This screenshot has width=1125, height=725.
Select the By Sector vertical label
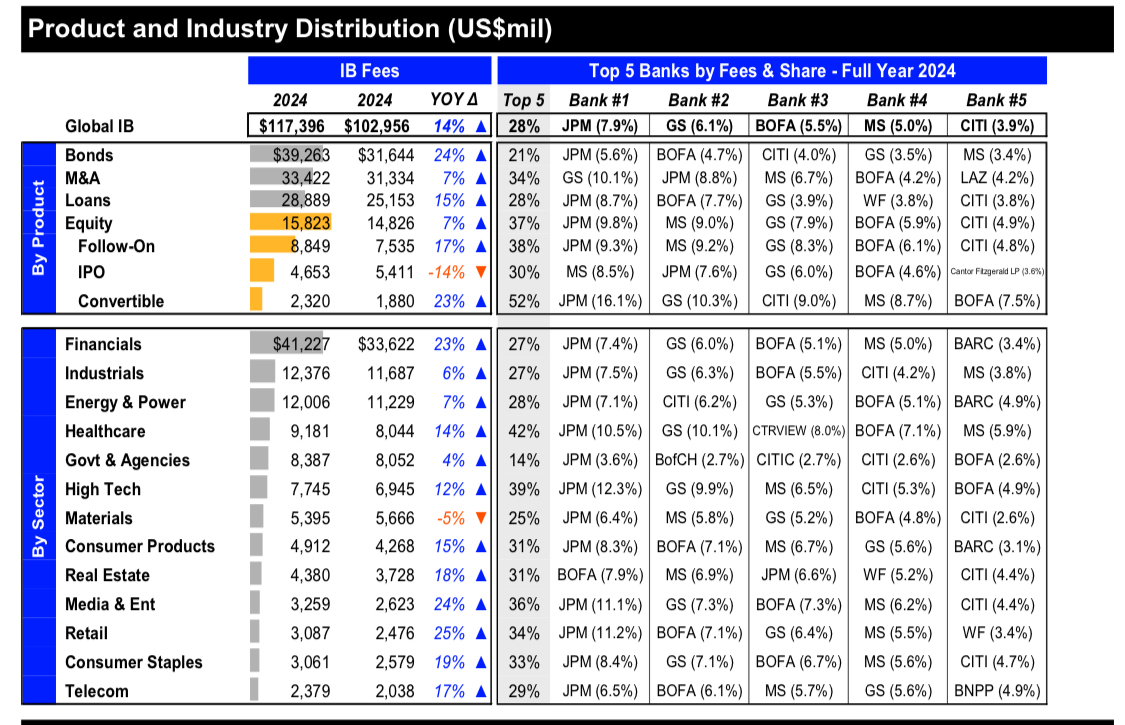[39, 516]
